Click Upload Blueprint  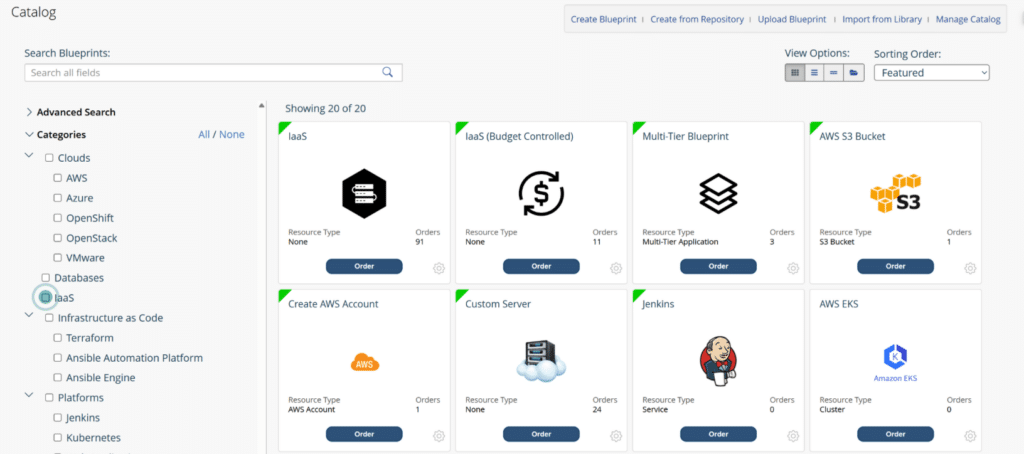pyautogui.click(x=792, y=20)
